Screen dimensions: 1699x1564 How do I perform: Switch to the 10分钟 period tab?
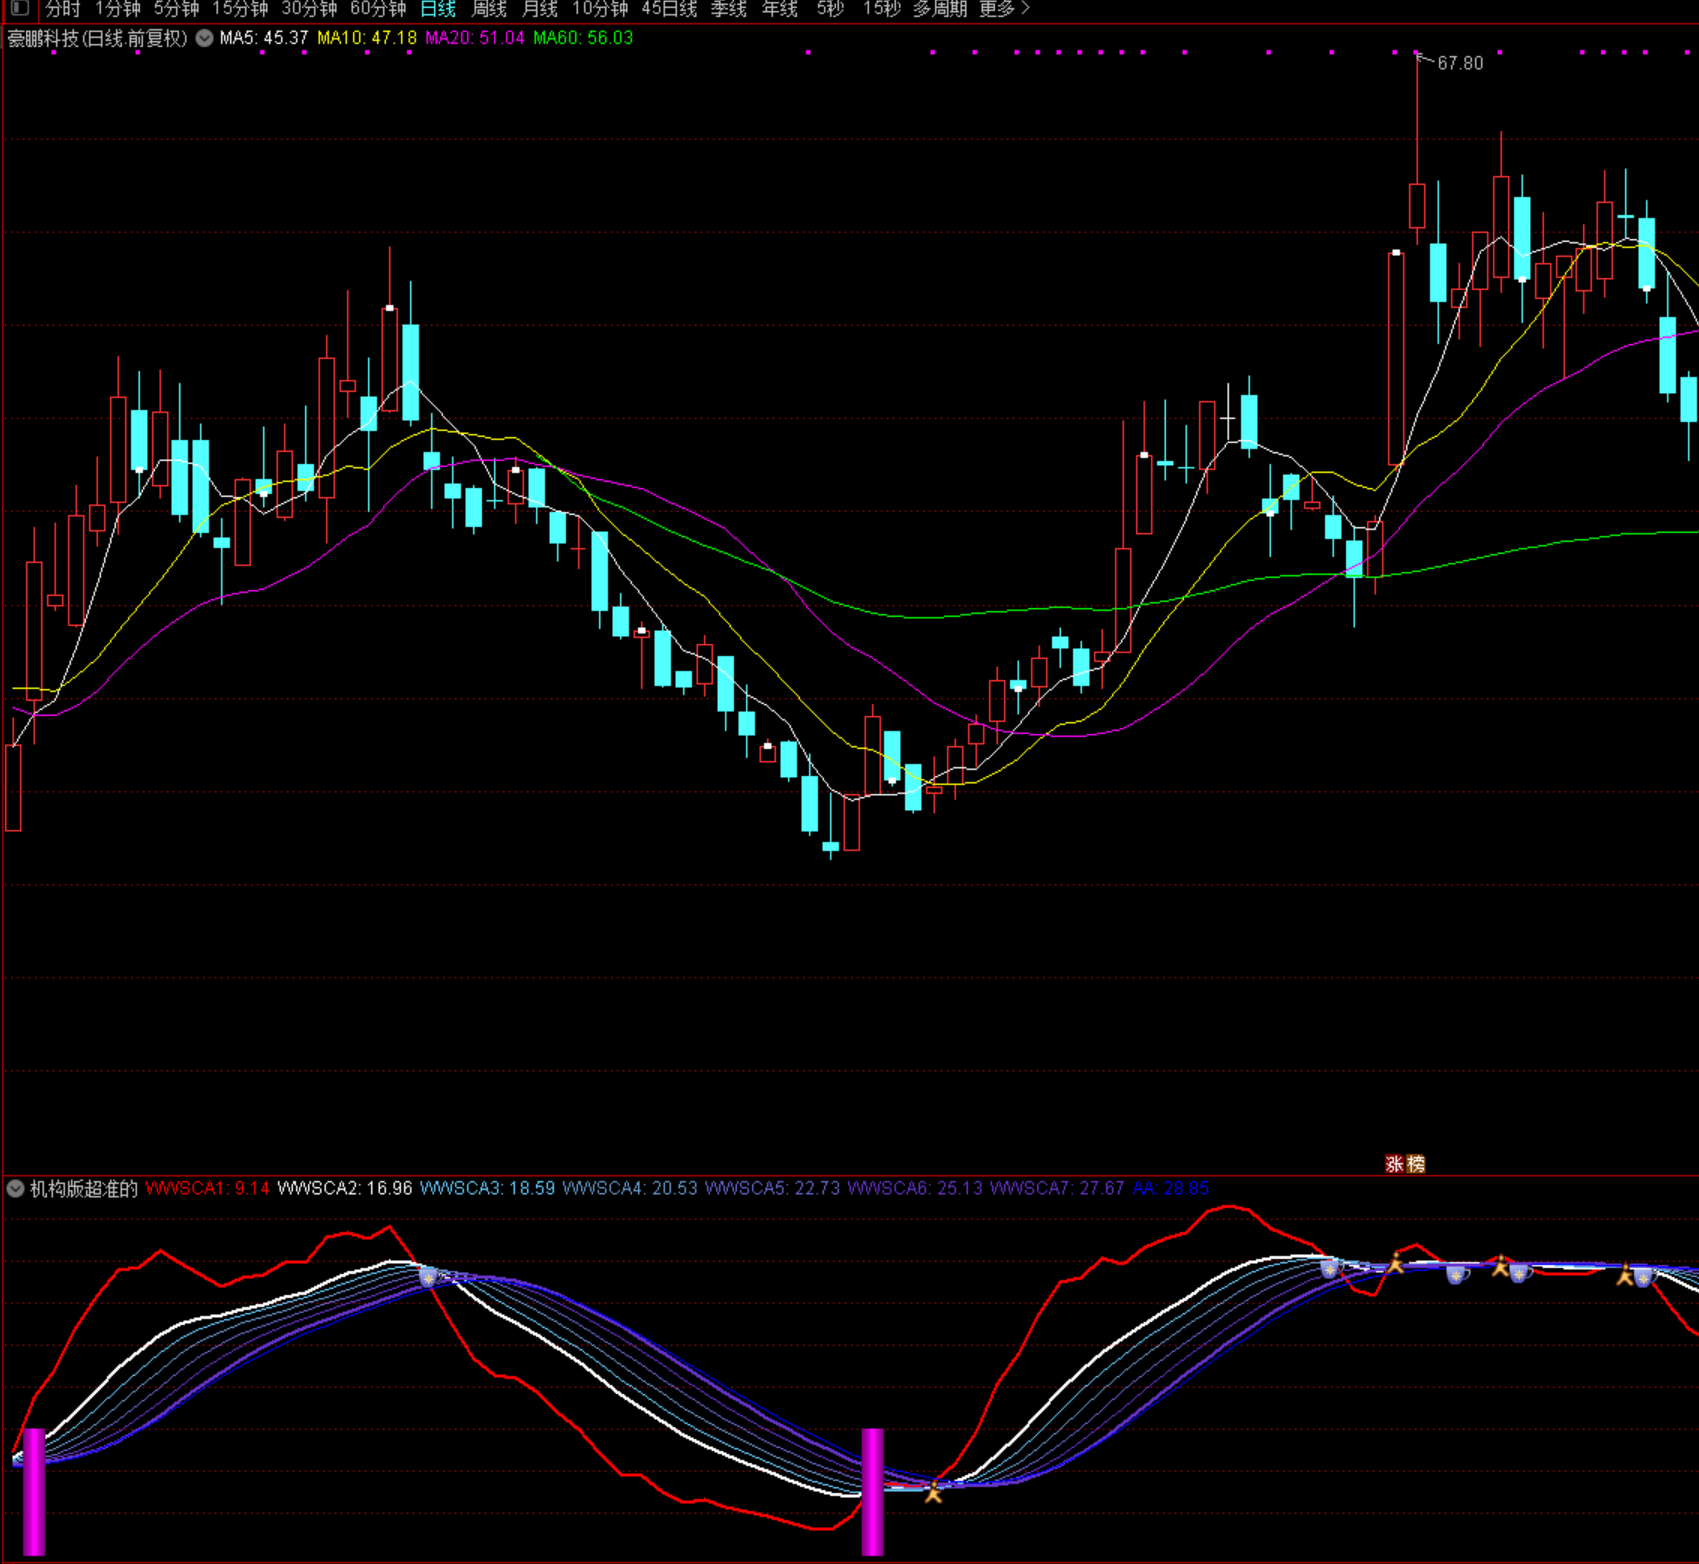600,9
